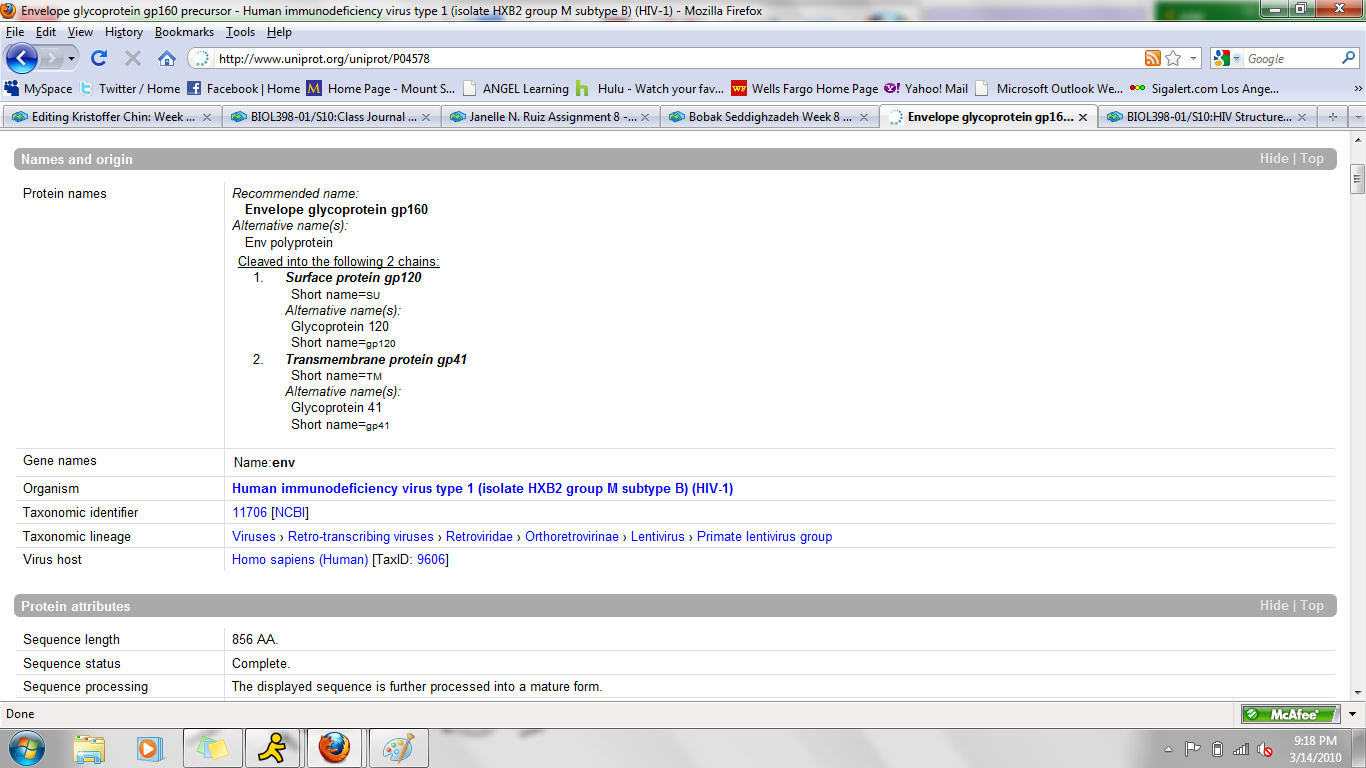
Task: Expand the URL bar history dropdown
Action: tap(1194, 59)
